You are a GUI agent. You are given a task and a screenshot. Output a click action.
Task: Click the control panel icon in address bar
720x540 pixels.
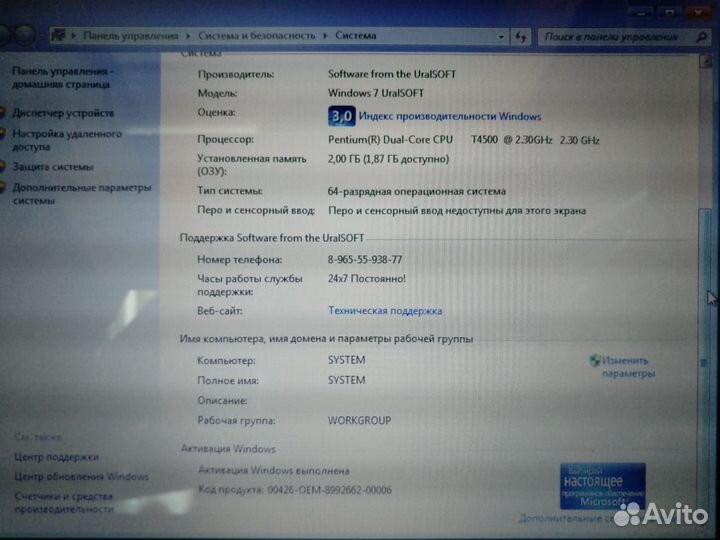point(58,35)
